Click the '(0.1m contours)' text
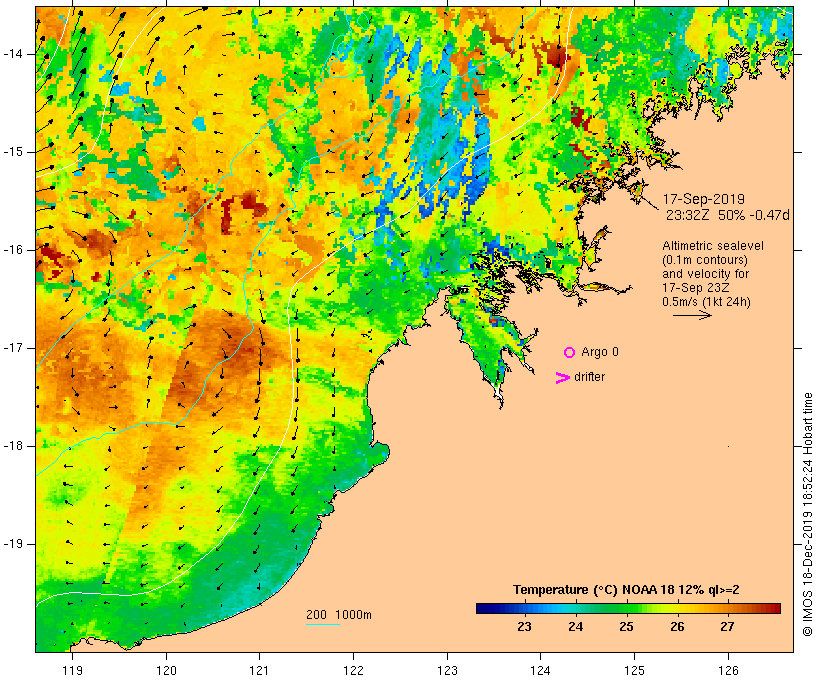Image resolution: width=820 pixels, height=680 pixels. (705, 260)
